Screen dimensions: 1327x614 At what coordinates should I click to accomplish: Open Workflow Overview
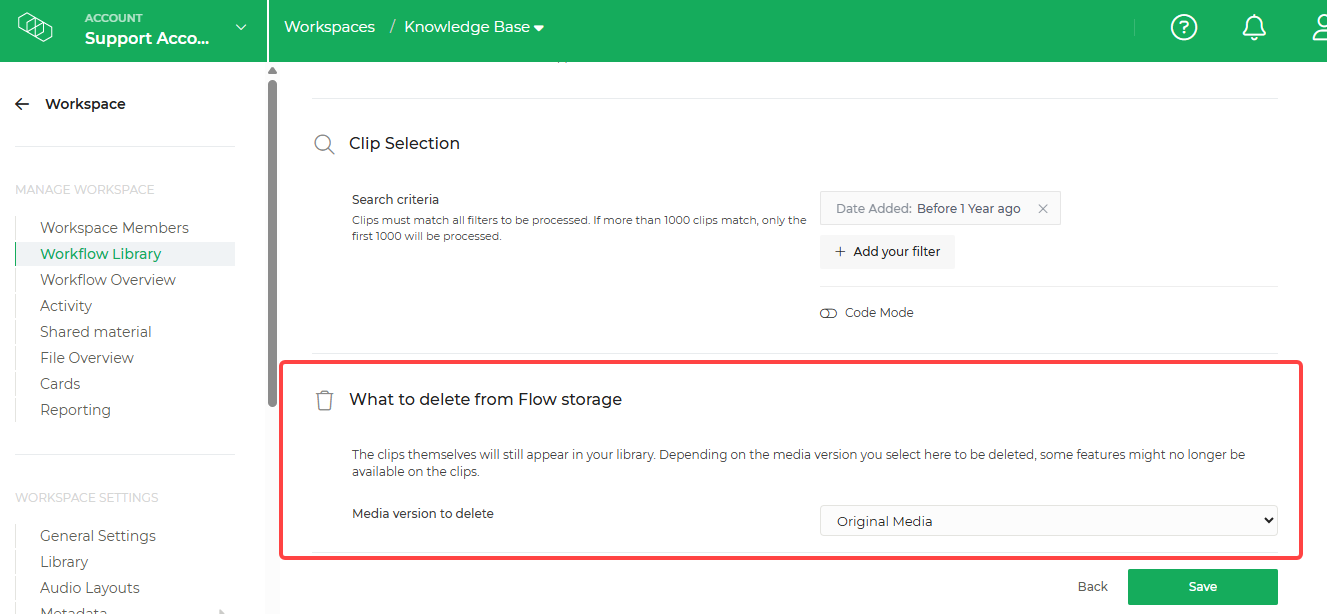pos(108,280)
